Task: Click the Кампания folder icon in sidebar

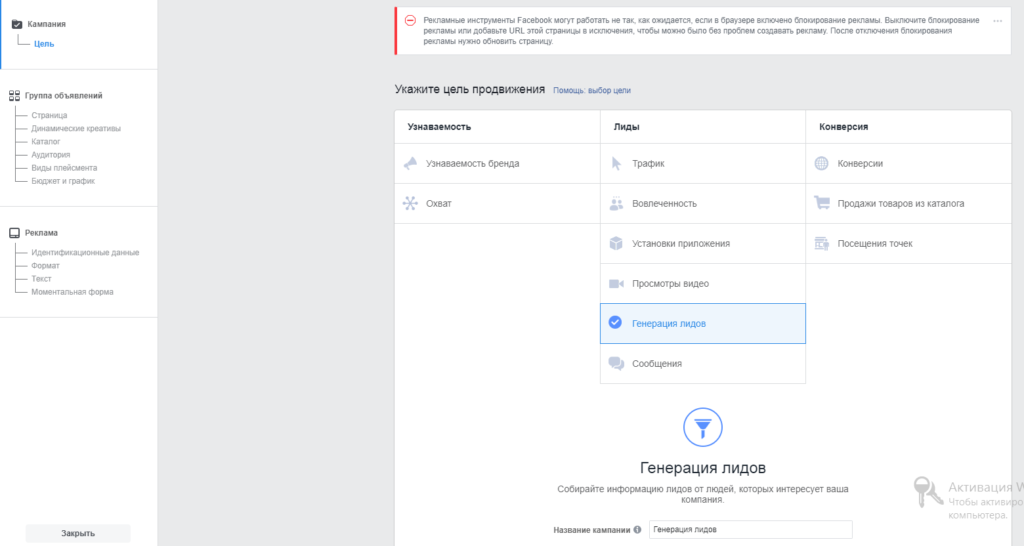Action: (17, 24)
